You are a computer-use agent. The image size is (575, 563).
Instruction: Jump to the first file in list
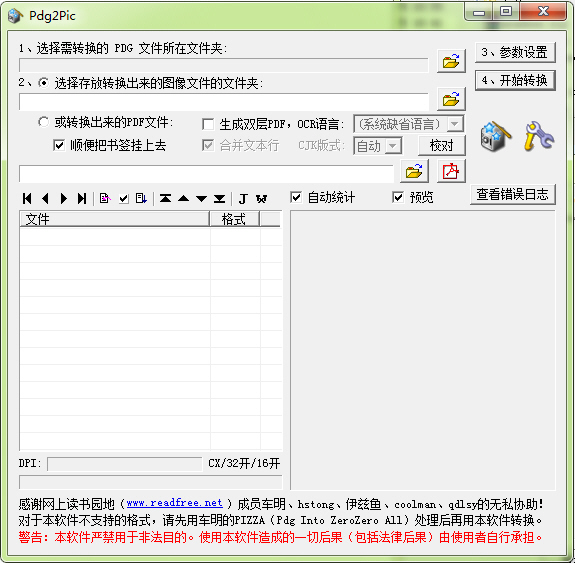pyautogui.click(x=27, y=198)
